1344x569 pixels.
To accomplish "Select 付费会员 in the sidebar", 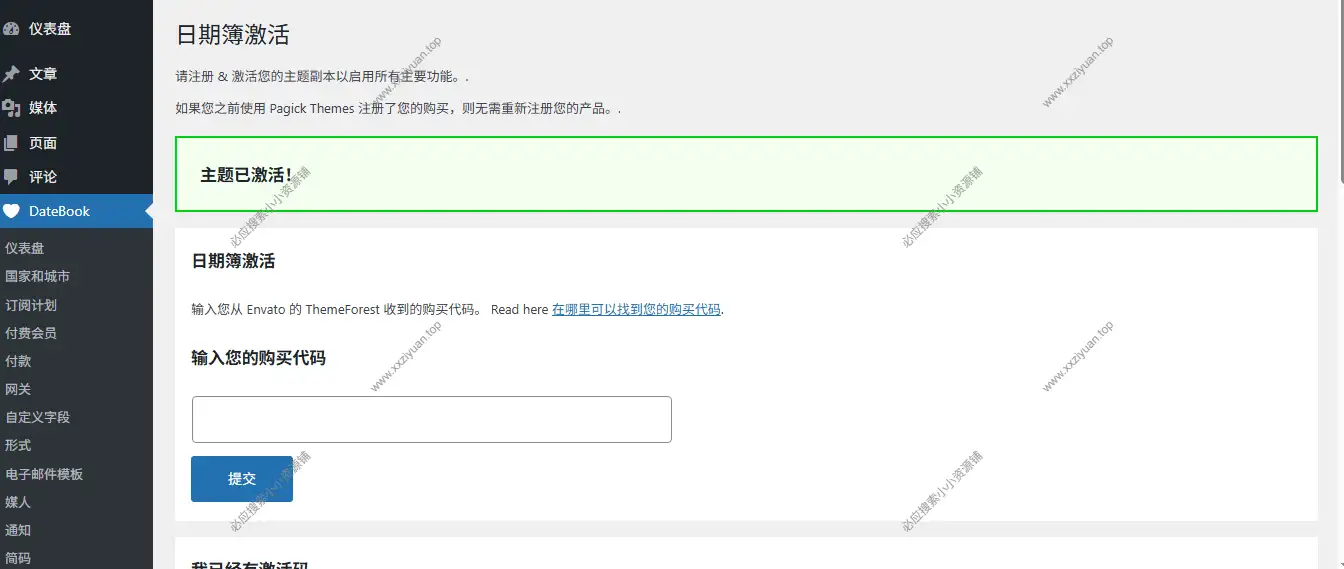I will coord(31,333).
